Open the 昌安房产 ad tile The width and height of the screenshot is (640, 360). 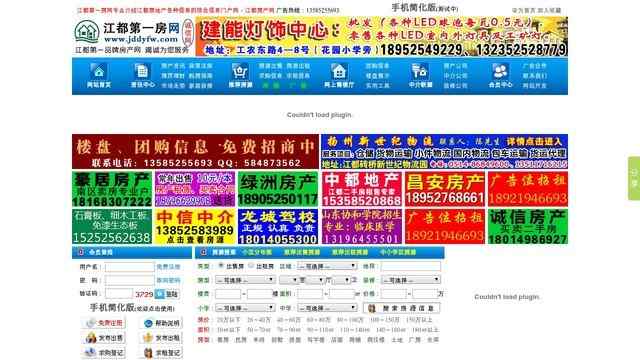click(x=445, y=189)
